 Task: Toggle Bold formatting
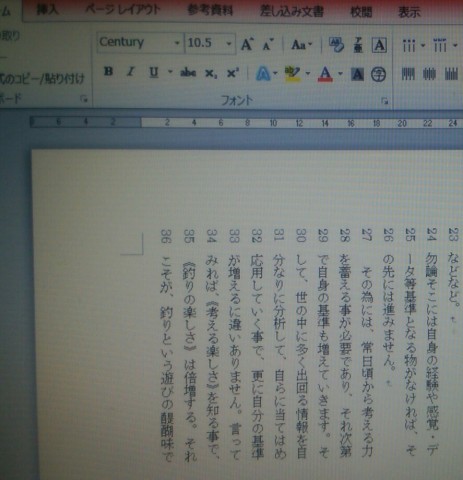click(x=108, y=72)
